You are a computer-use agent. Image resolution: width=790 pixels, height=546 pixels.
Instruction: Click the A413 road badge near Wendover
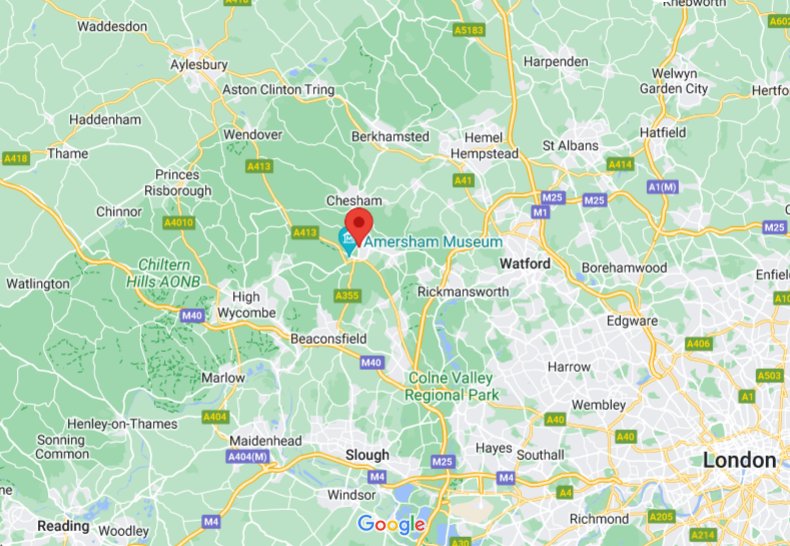tap(259, 166)
